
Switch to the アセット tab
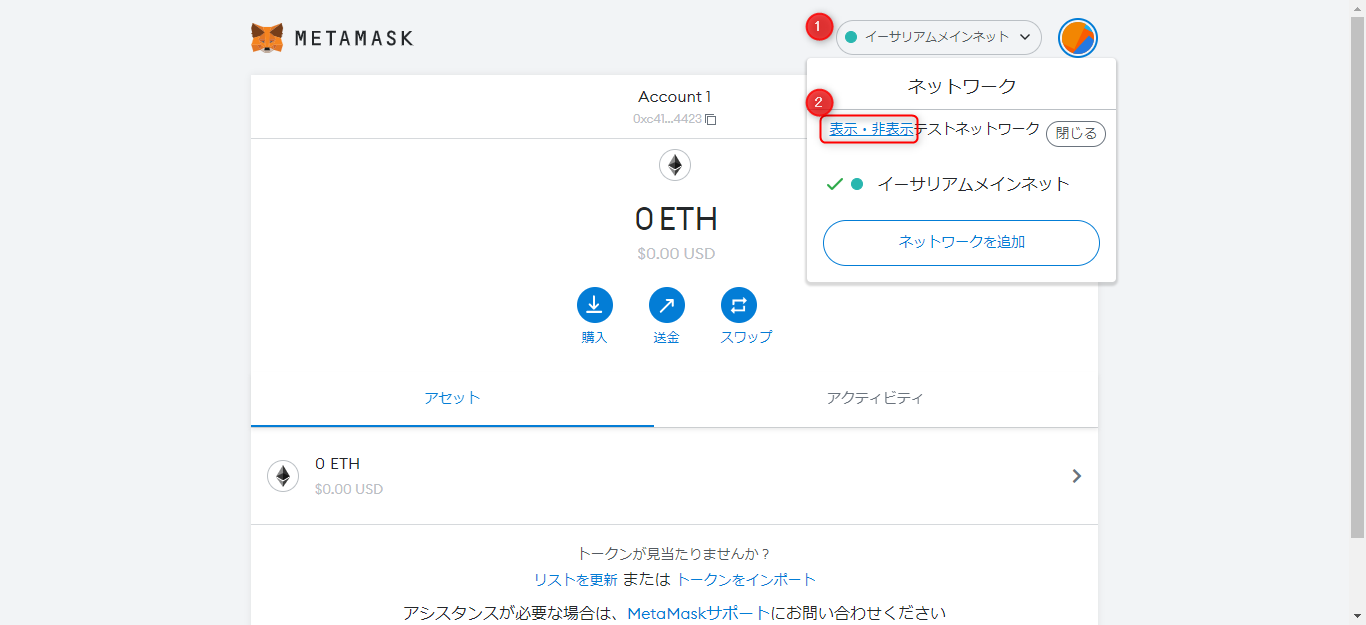452,398
